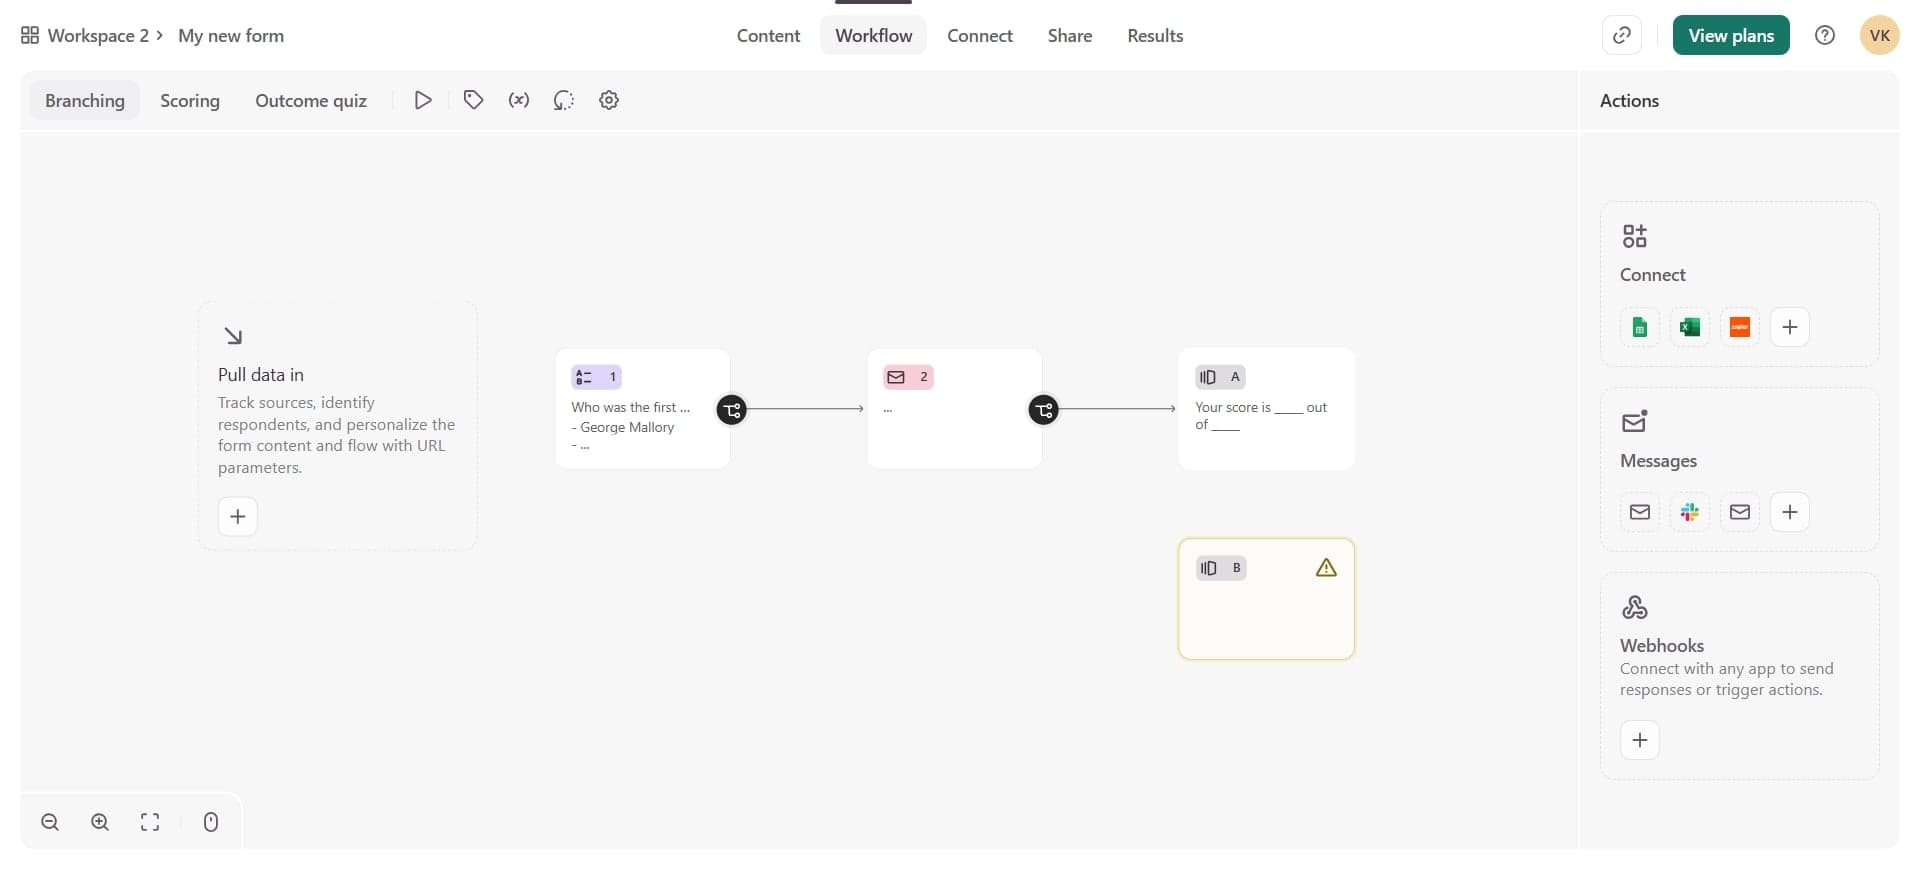This screenshot has height=869, width=1920.
Task: Open Workspace 2 breadcrumb
Action: coord(98,36)
